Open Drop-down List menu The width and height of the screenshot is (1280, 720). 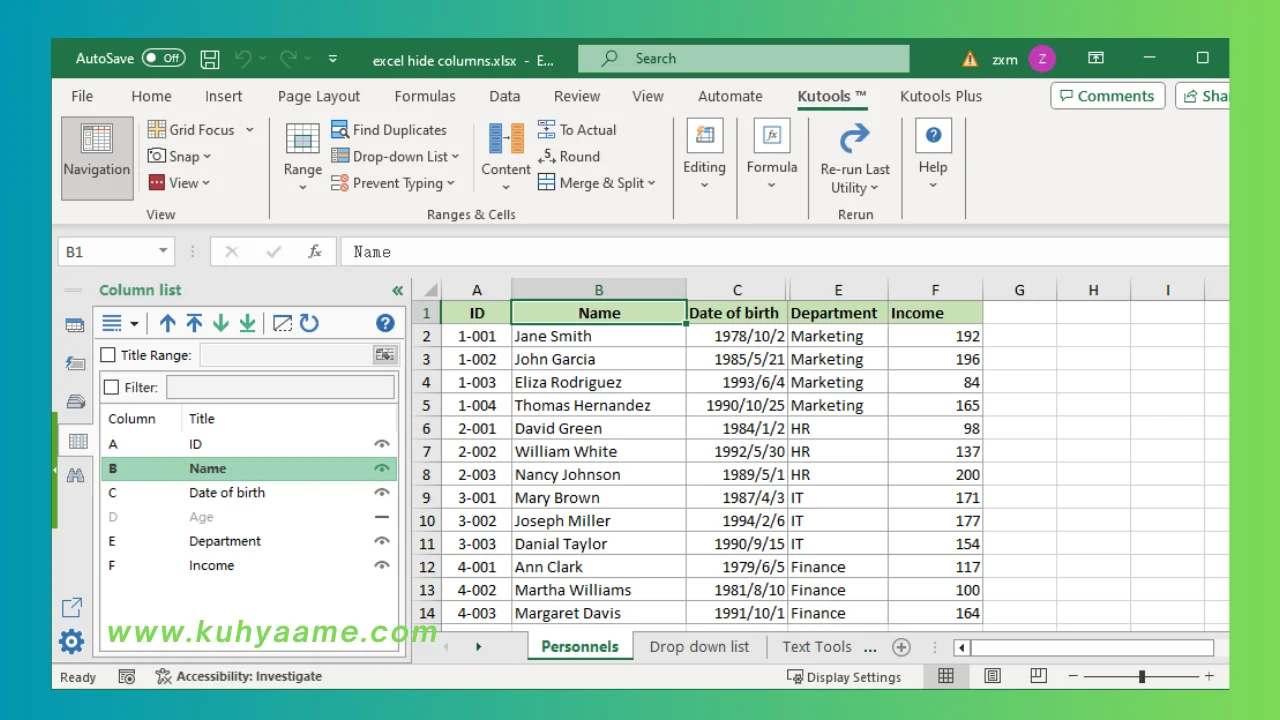[x=395, y=156]
